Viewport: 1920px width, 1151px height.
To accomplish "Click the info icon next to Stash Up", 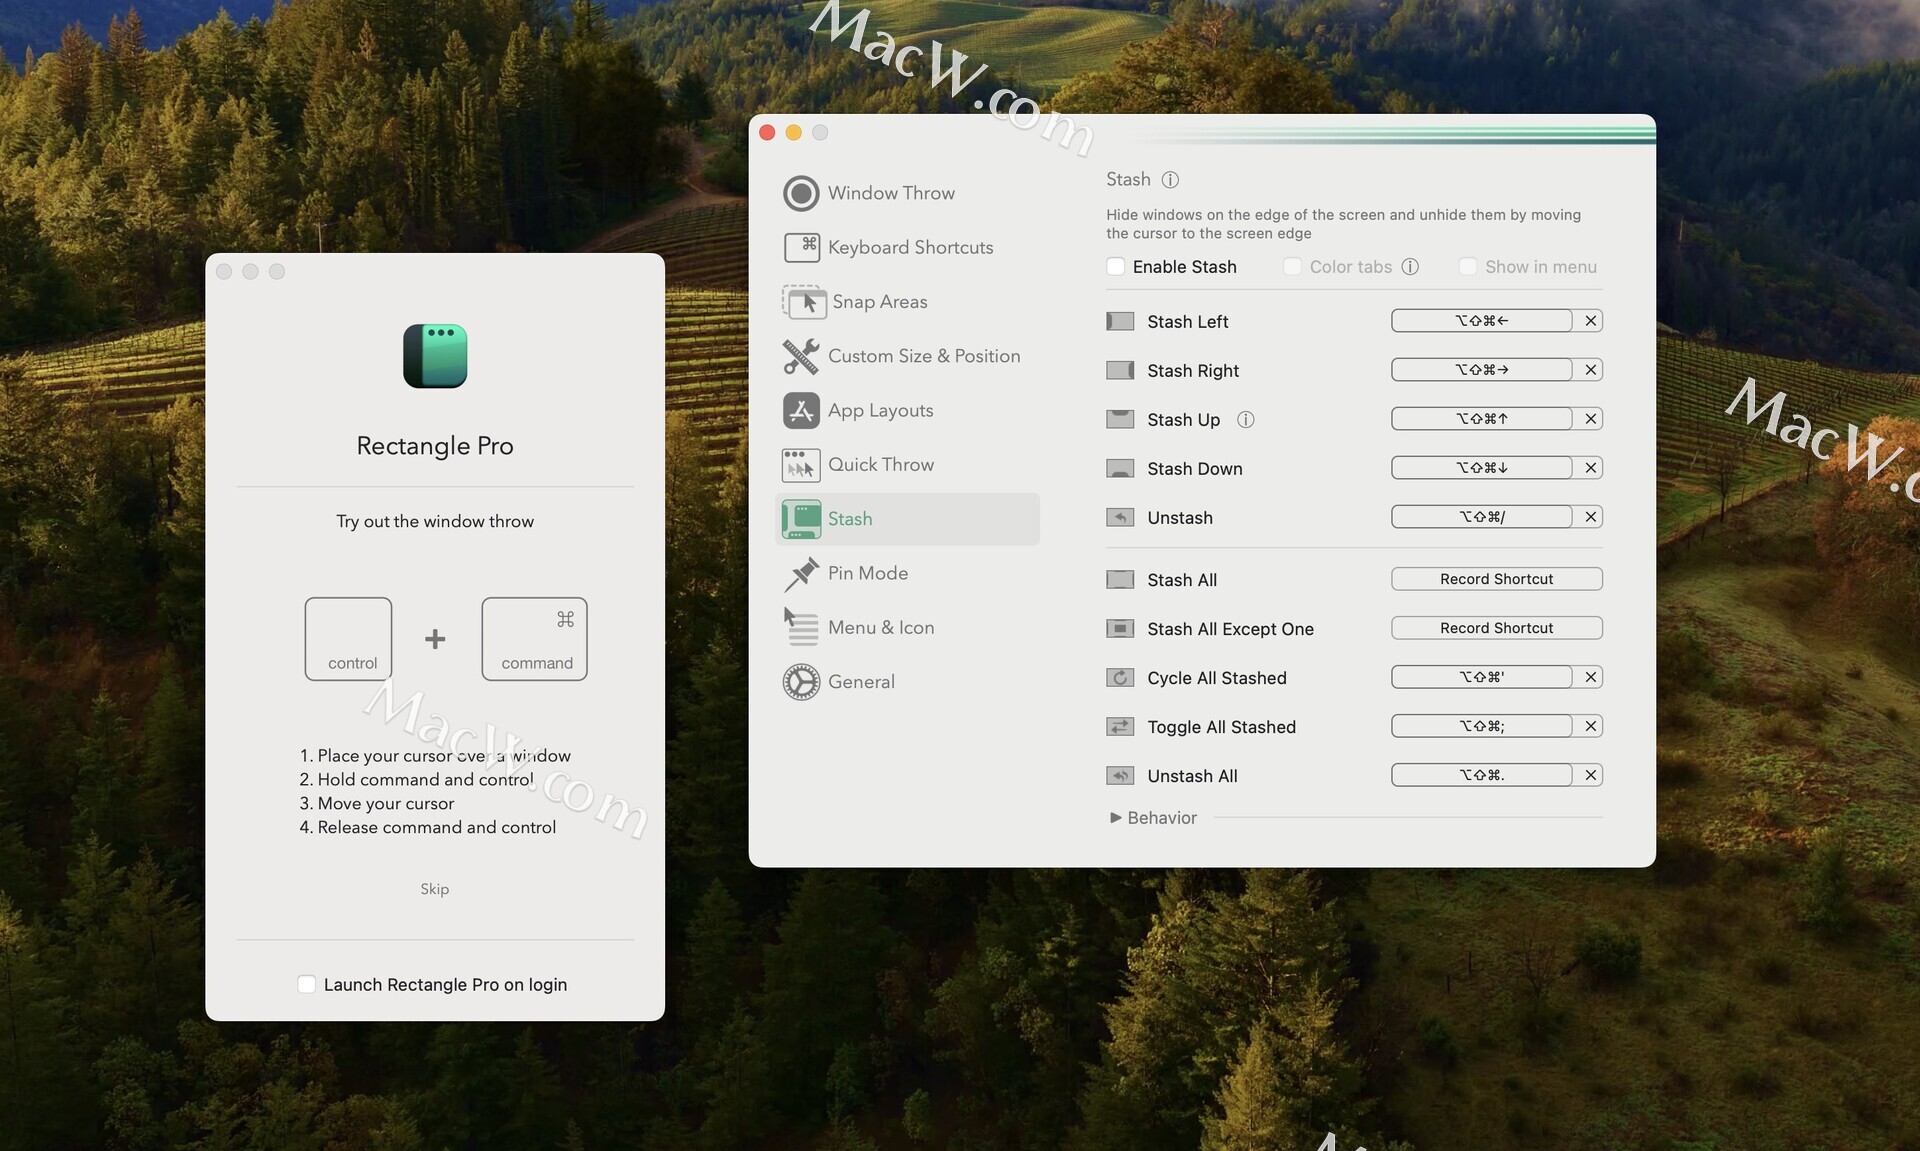I will click(1245, 420).
